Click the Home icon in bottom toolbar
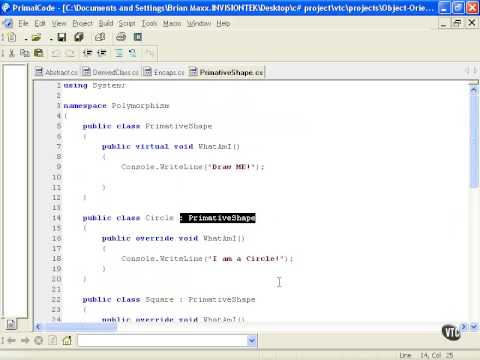 67,340
